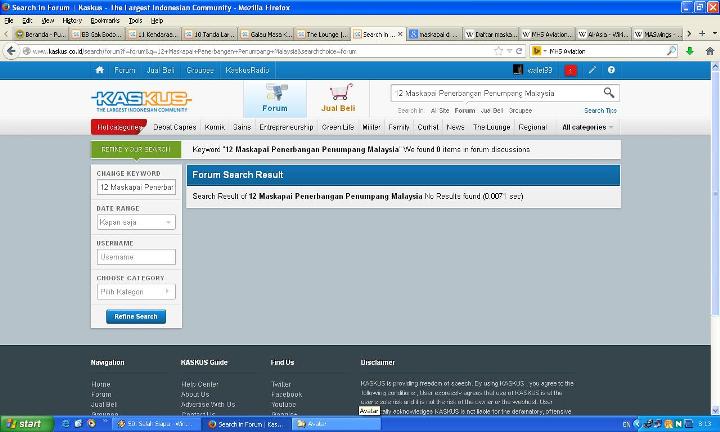The height and width of the screenshot is (432, 720).
Task: Click Forum in the top blue navigation
Action: pos(124,70)
